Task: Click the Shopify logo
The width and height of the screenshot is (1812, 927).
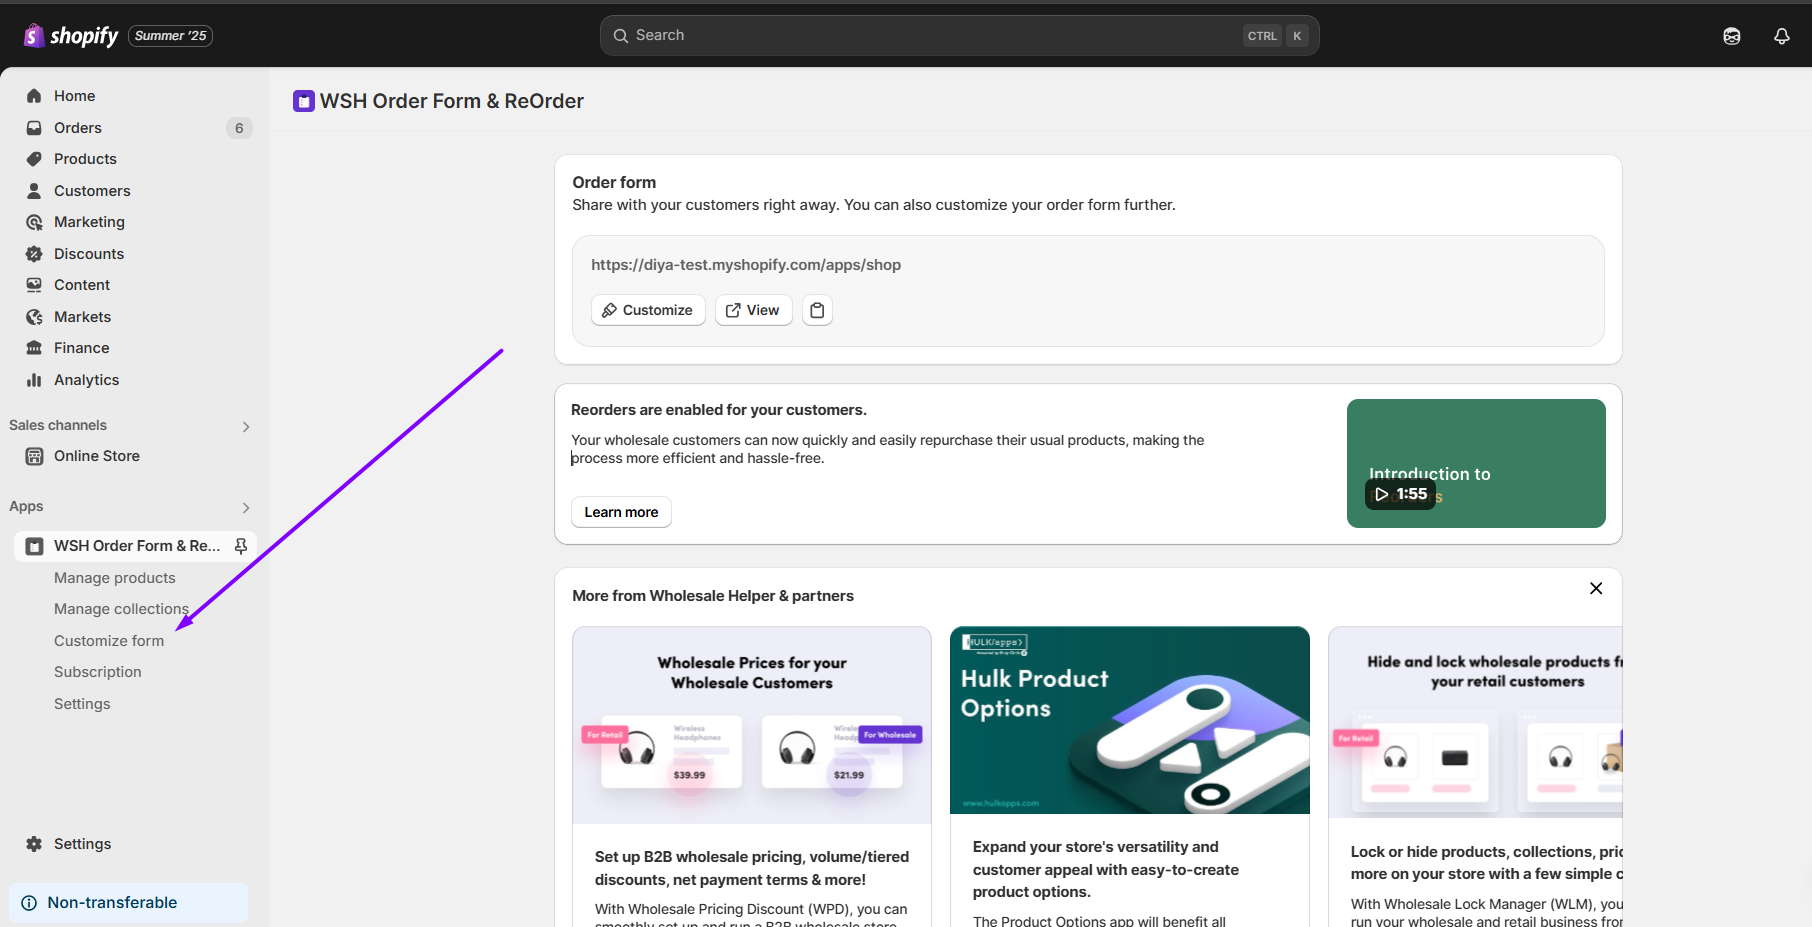Action: 71,36
